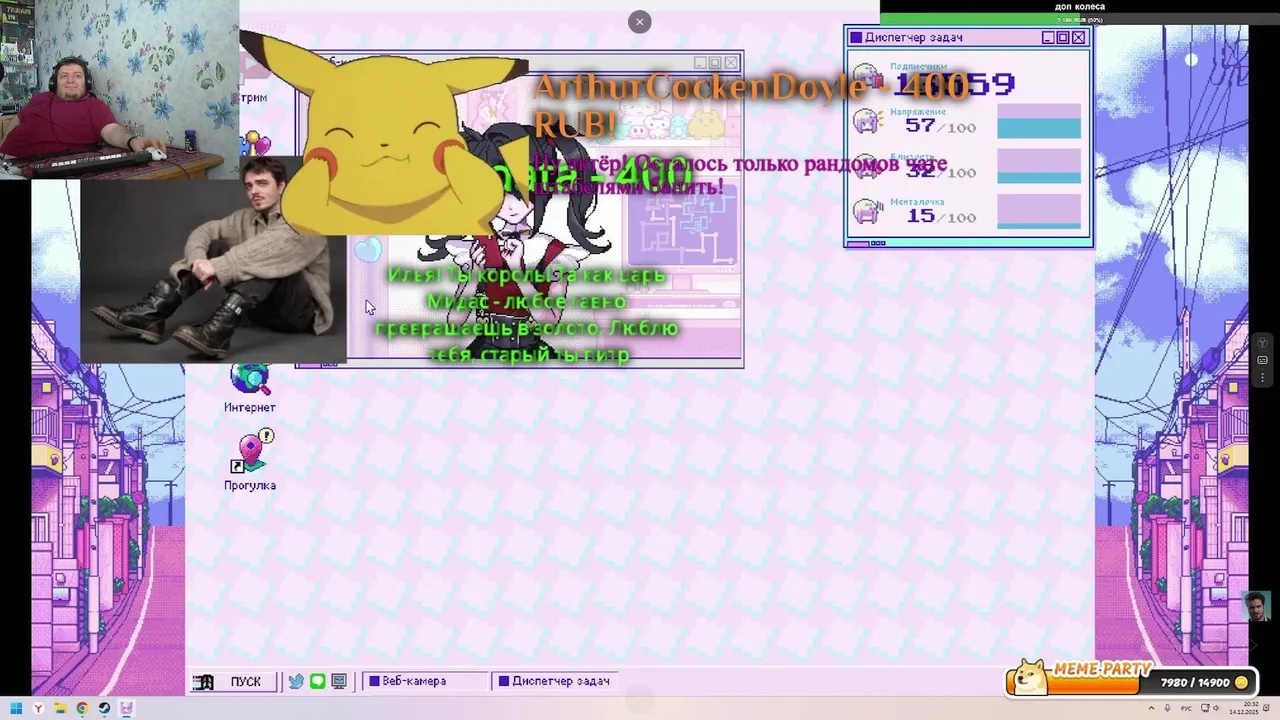The image size is (1280, 720).
Task: Click the Meme Party coin icon
Action: pyautogui.click(x=1241, y=683)
